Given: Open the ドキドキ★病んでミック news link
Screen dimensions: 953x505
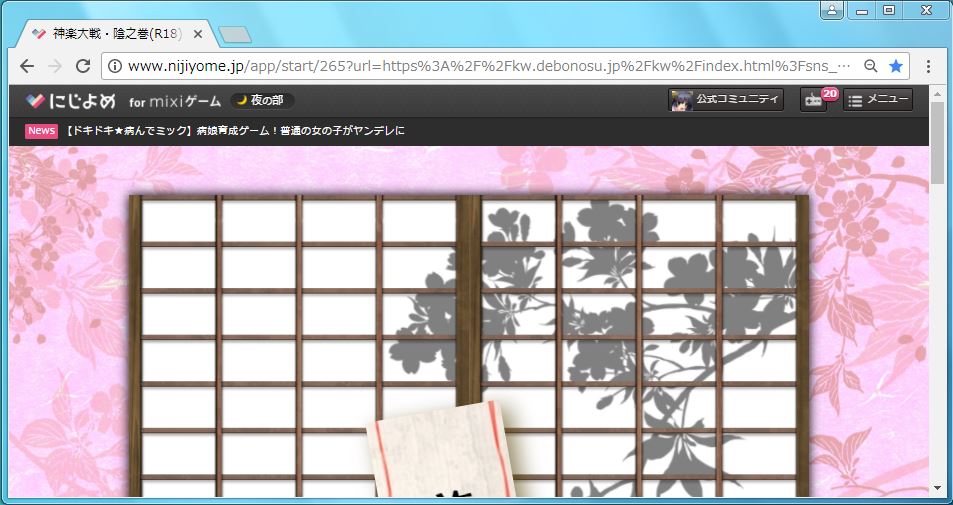Looking at the screenshot, I should (x=235, y=131).
